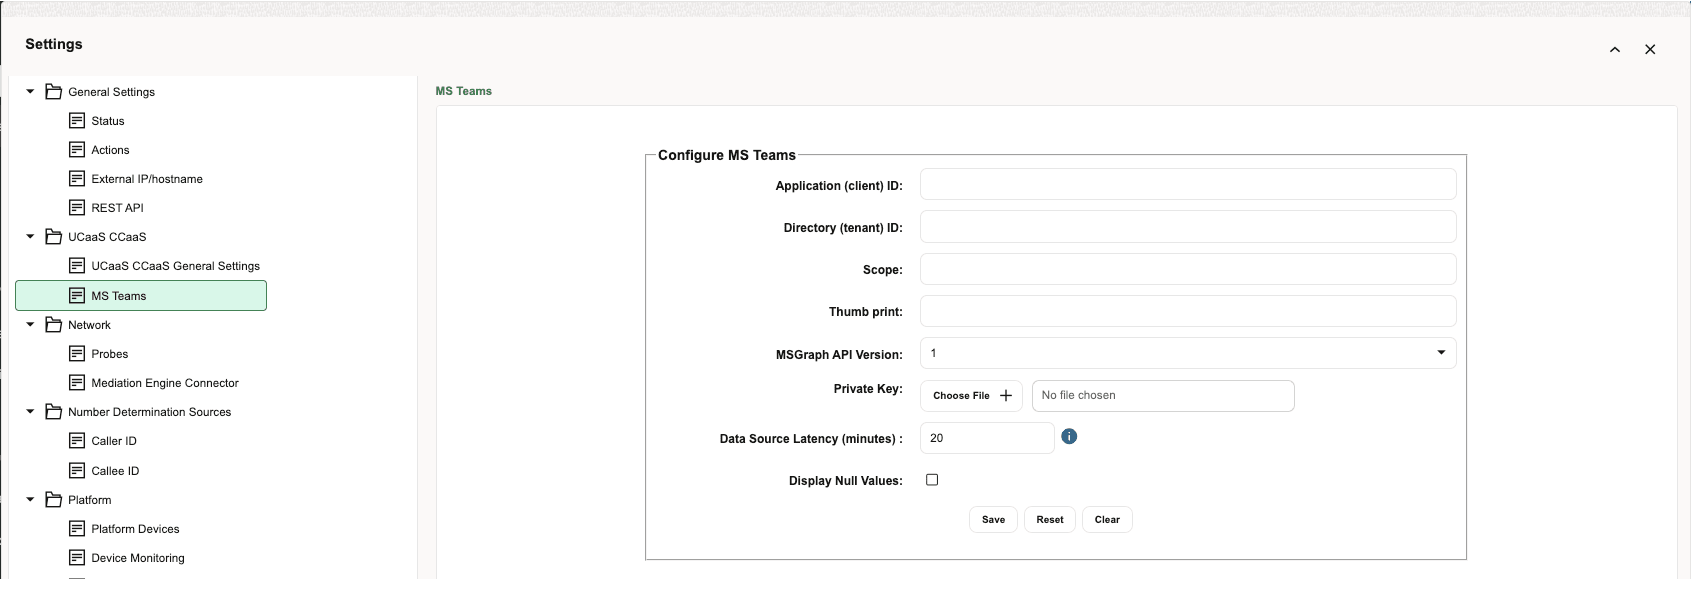The image size is (1697, 595).
Task: Click the Configure MS Teams legend text
Action: (x=727, y=155)
